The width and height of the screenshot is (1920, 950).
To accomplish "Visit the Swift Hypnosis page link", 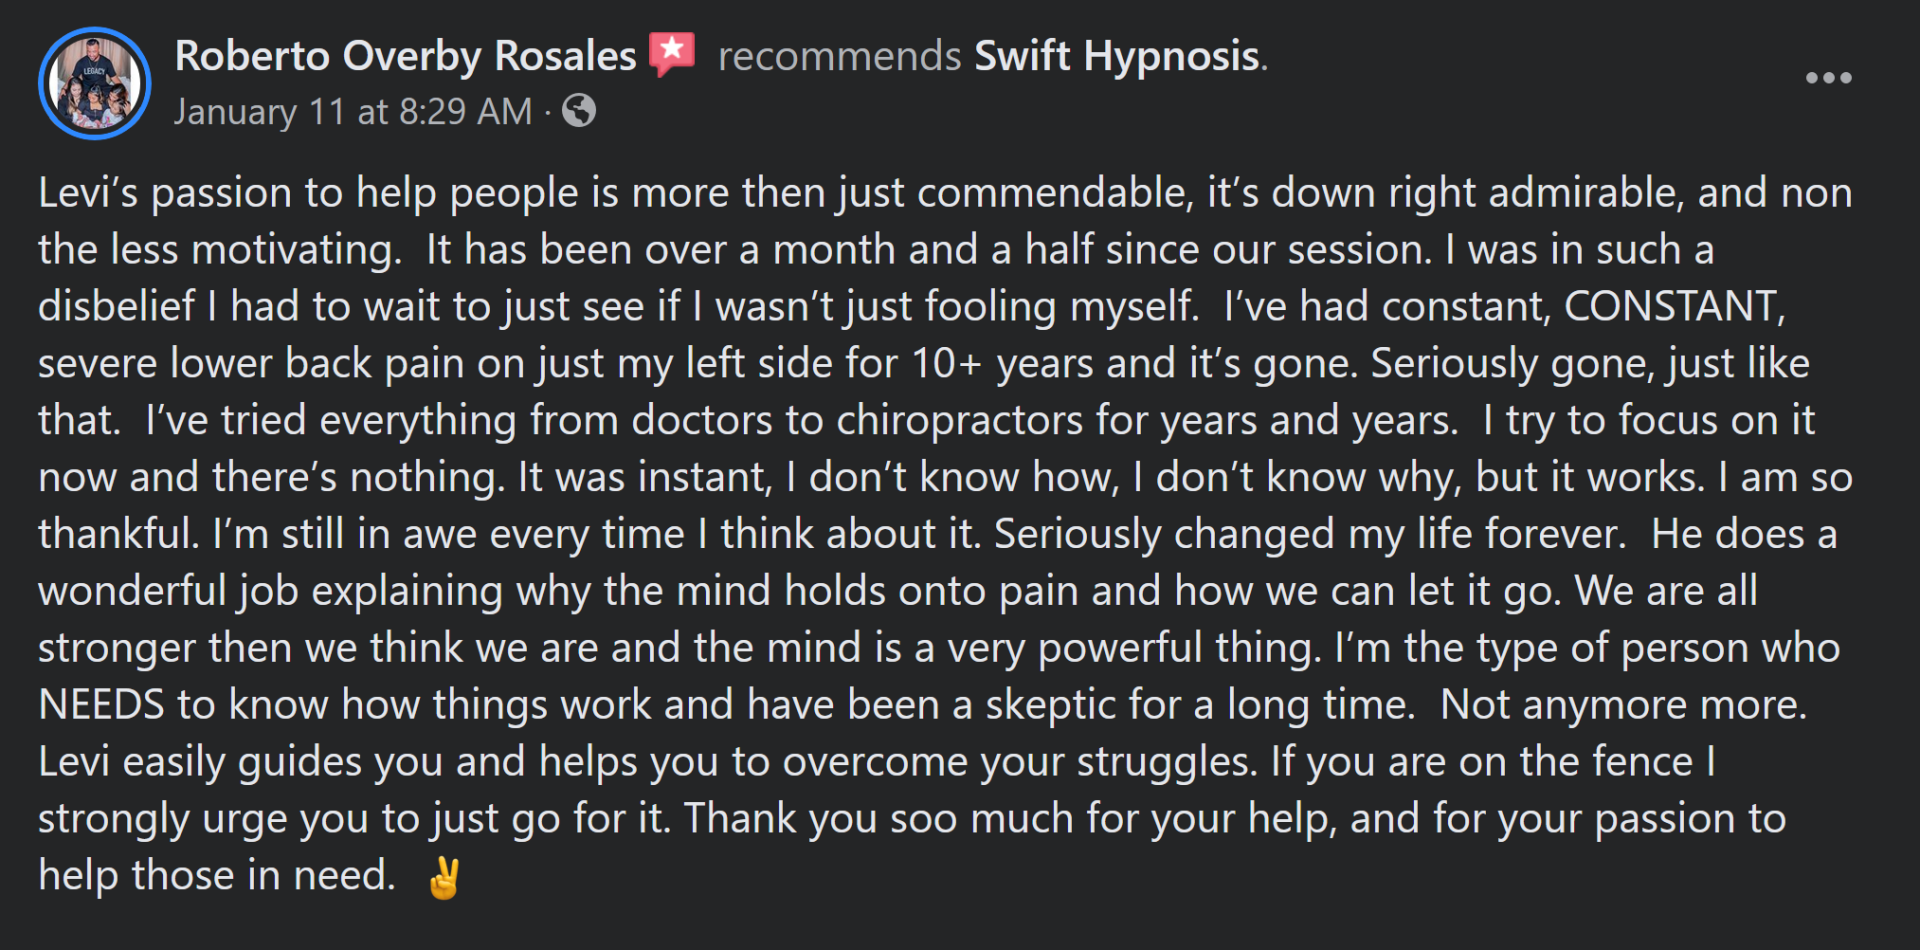I will (x=1116, y=56).
